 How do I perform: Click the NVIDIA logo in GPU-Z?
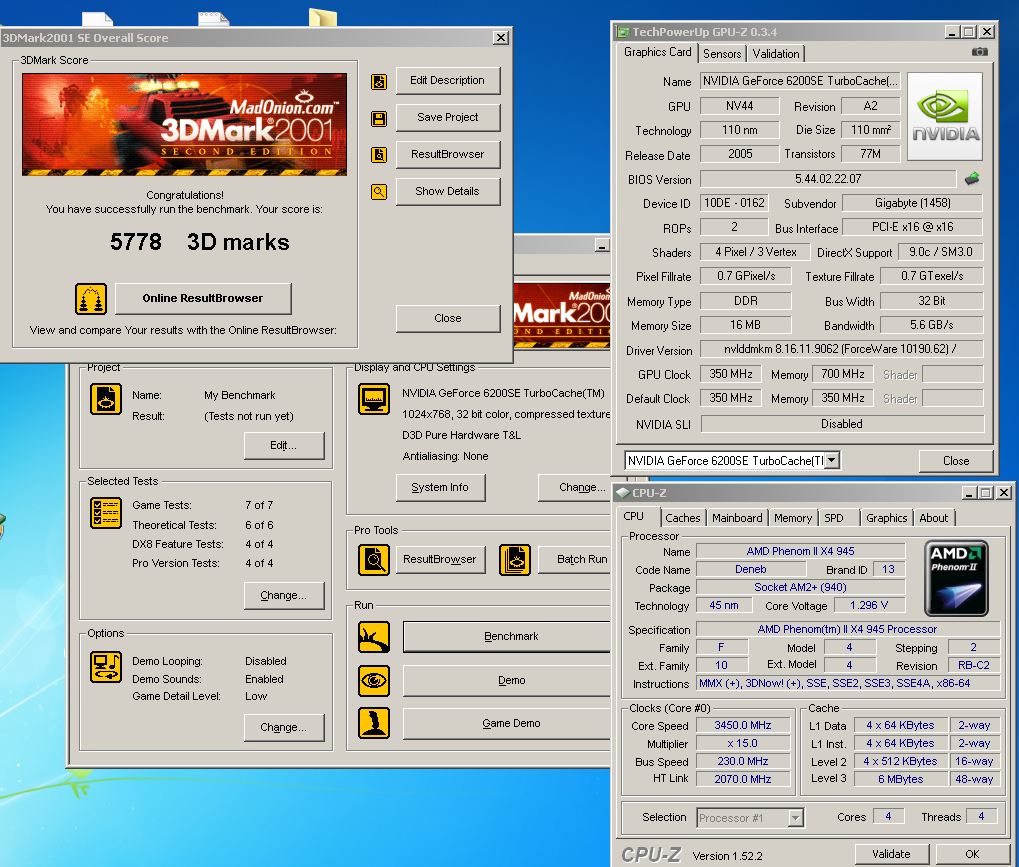point(945,116)
